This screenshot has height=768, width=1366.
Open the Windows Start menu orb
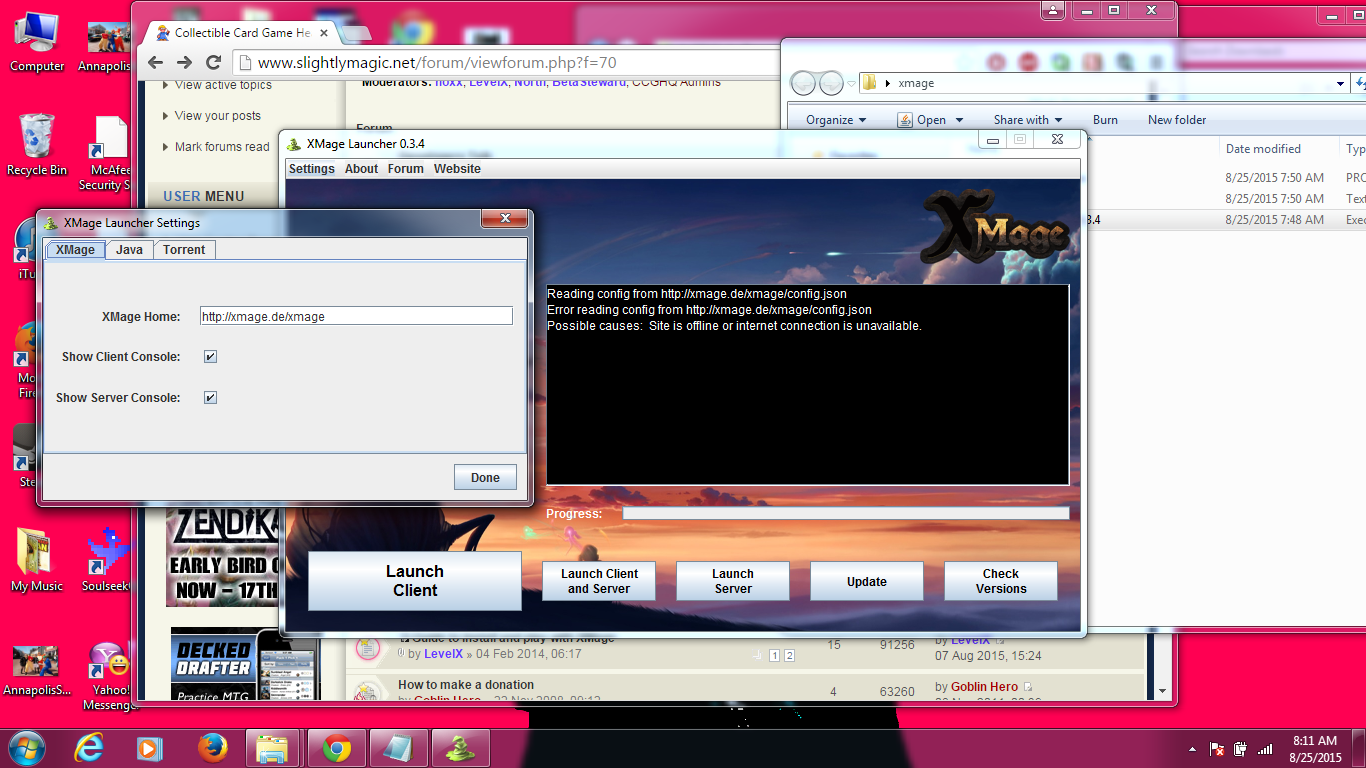[27, 747]
